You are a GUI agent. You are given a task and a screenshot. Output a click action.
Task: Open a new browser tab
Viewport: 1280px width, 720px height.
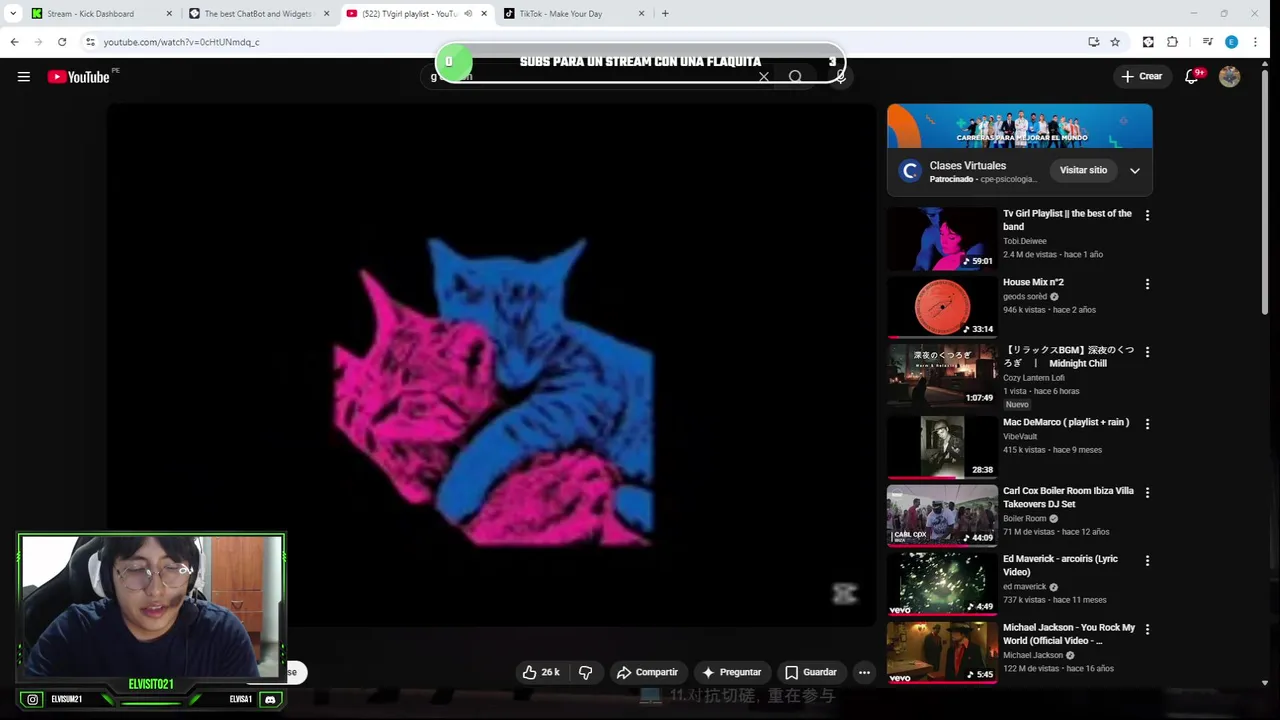point(665,14)
